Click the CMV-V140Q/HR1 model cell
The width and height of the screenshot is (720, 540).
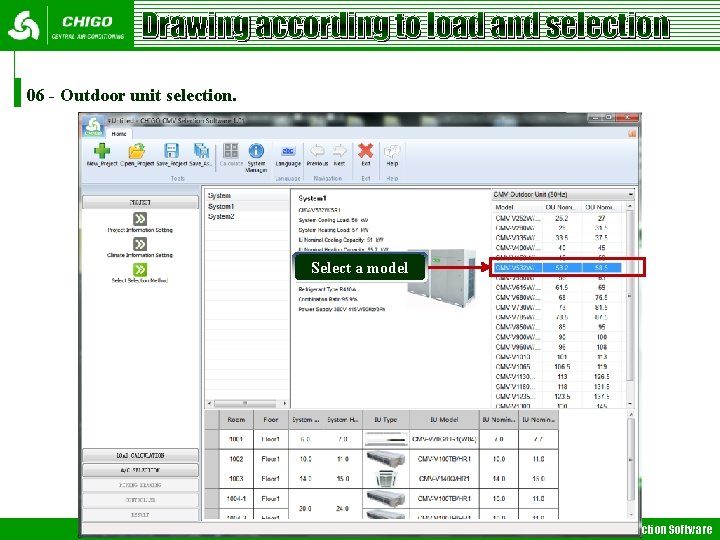coord(444,478)
